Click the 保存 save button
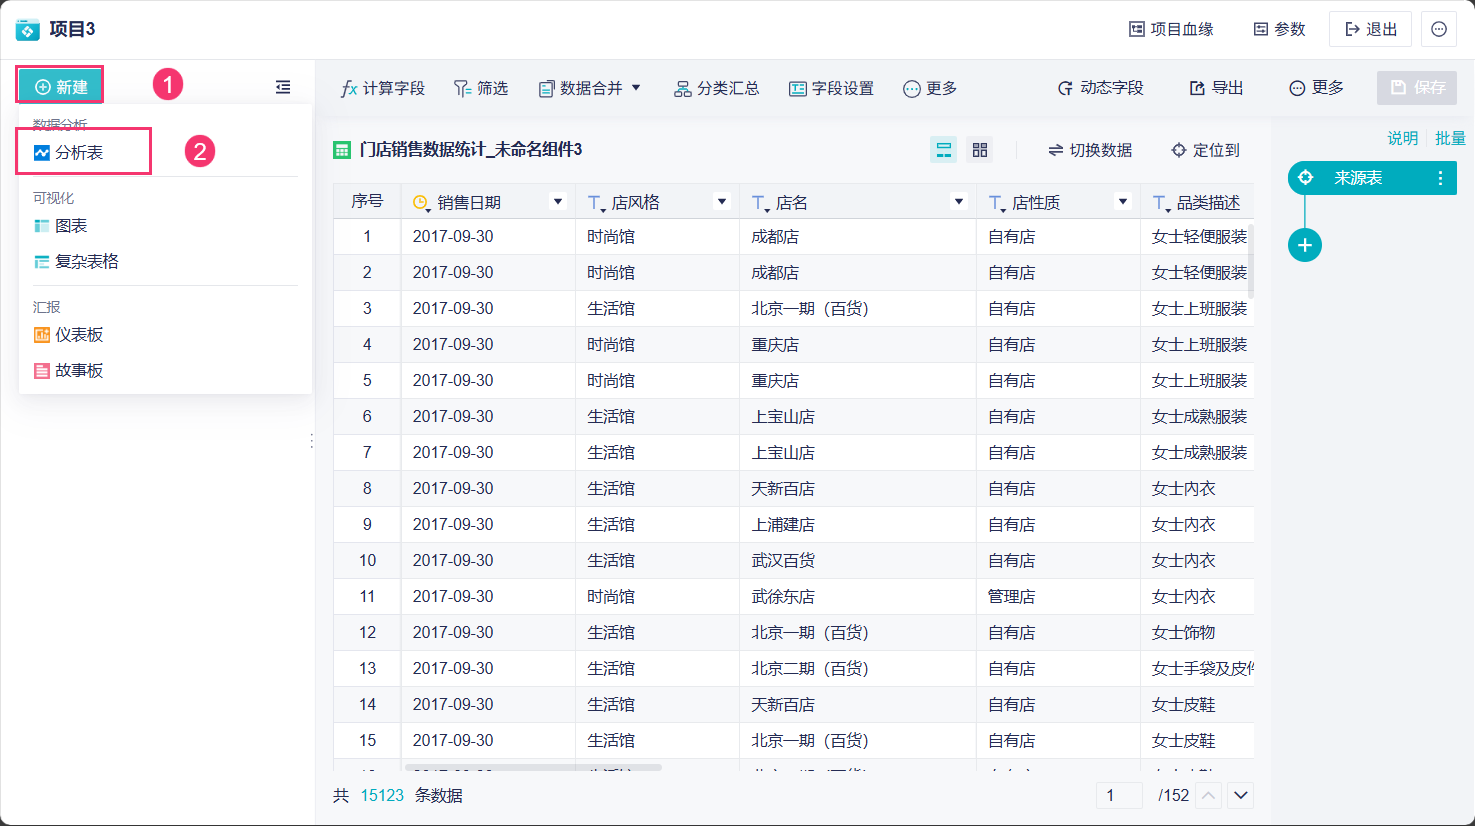1475x826 pixels. (1417, 88)
